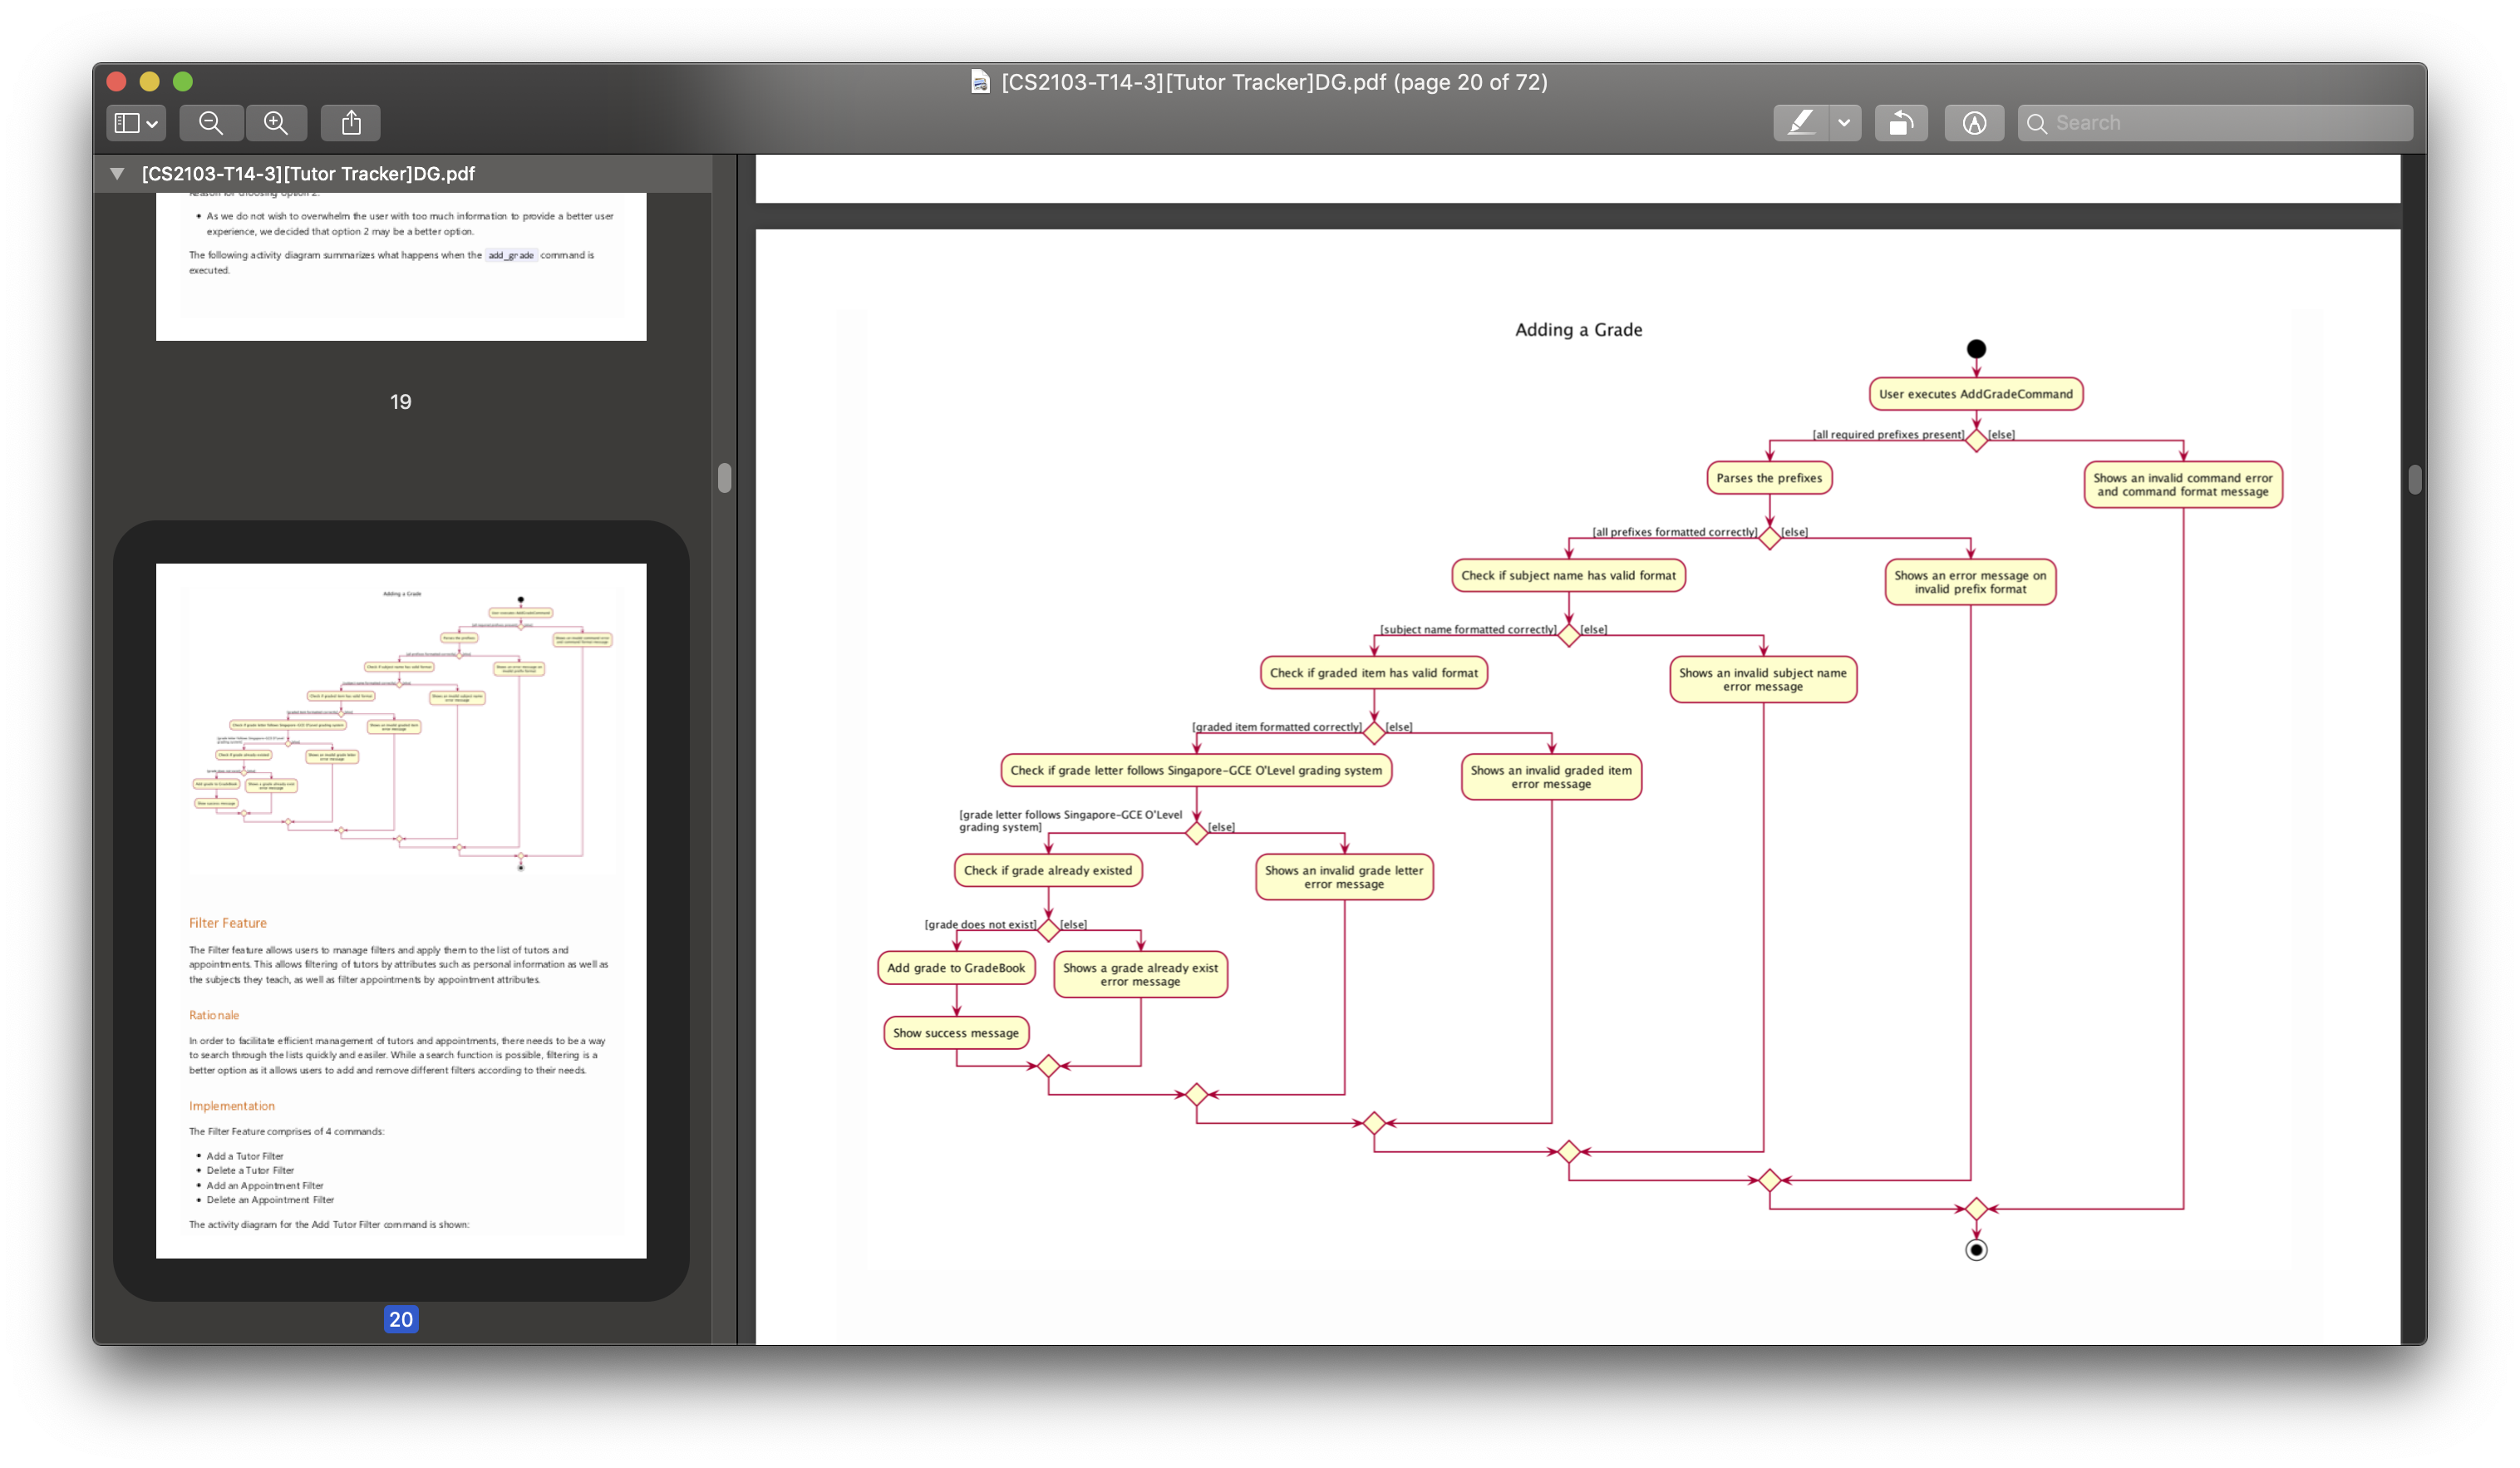Screen dimensions: 2520x1468
Task: Click the zoom in magnifier icon
Action: (276, 123)
